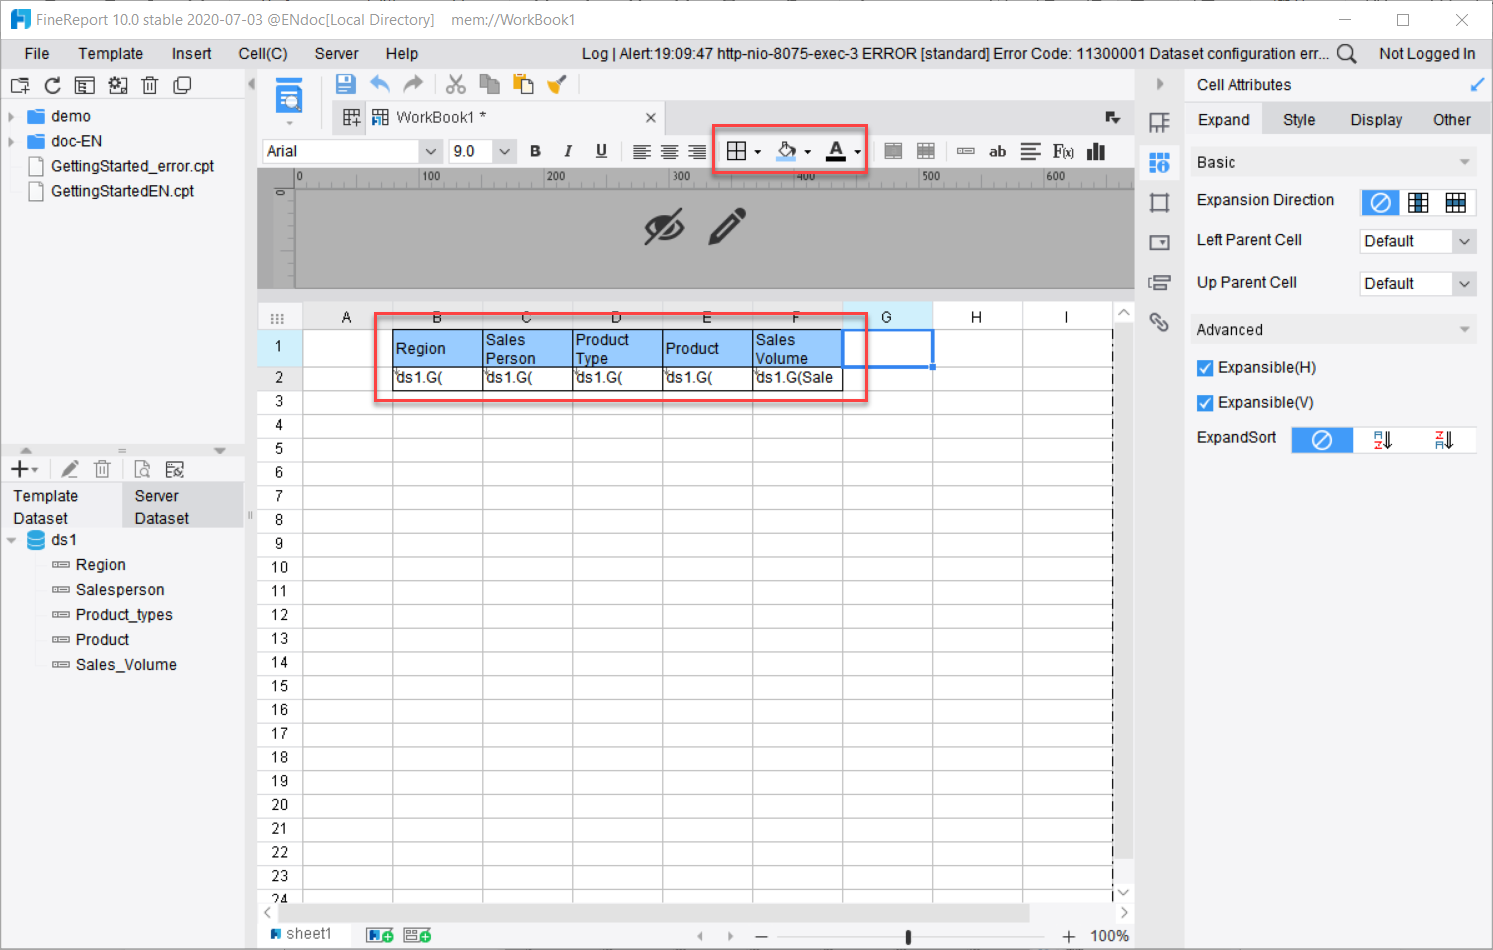Viewport: 1493px width, 950px height.
Task: Toggle underline formatting
Action: 601,151
